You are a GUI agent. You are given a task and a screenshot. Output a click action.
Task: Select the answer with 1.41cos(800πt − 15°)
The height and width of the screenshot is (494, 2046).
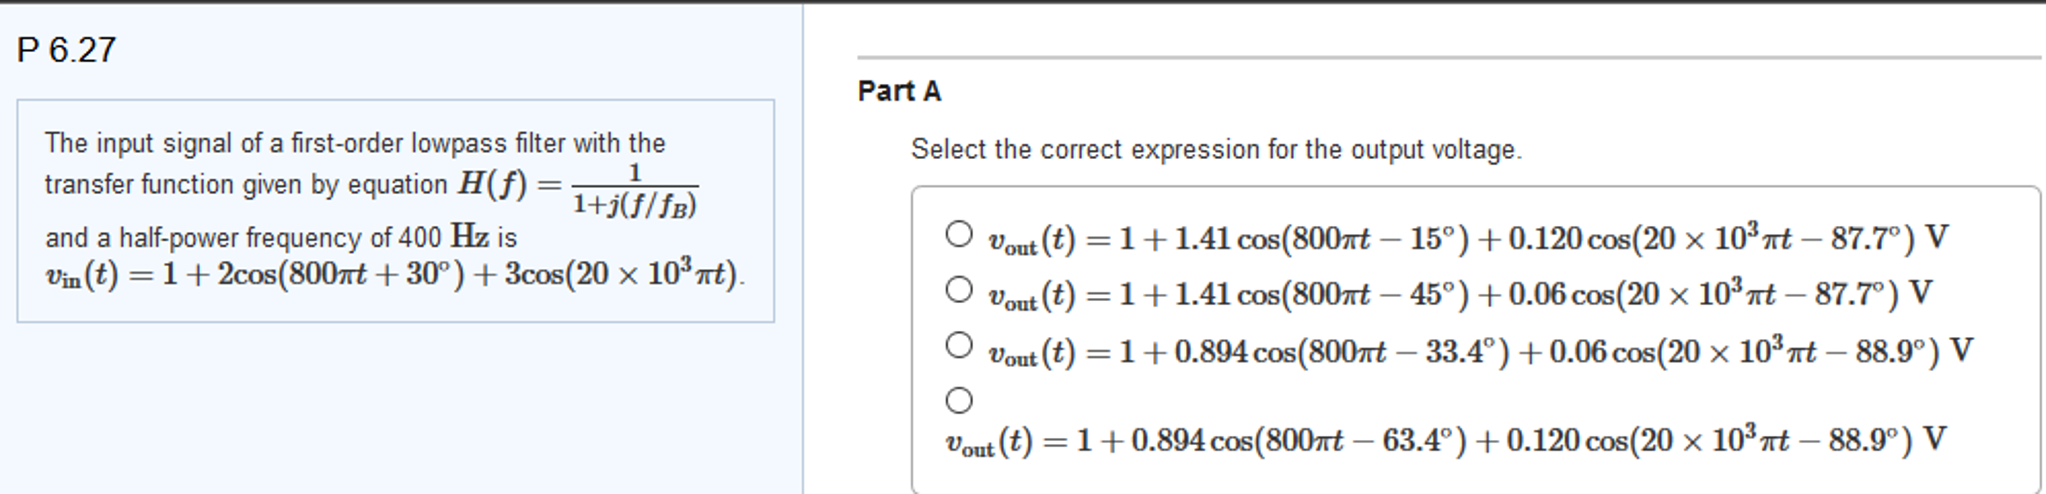click(958, 235)
